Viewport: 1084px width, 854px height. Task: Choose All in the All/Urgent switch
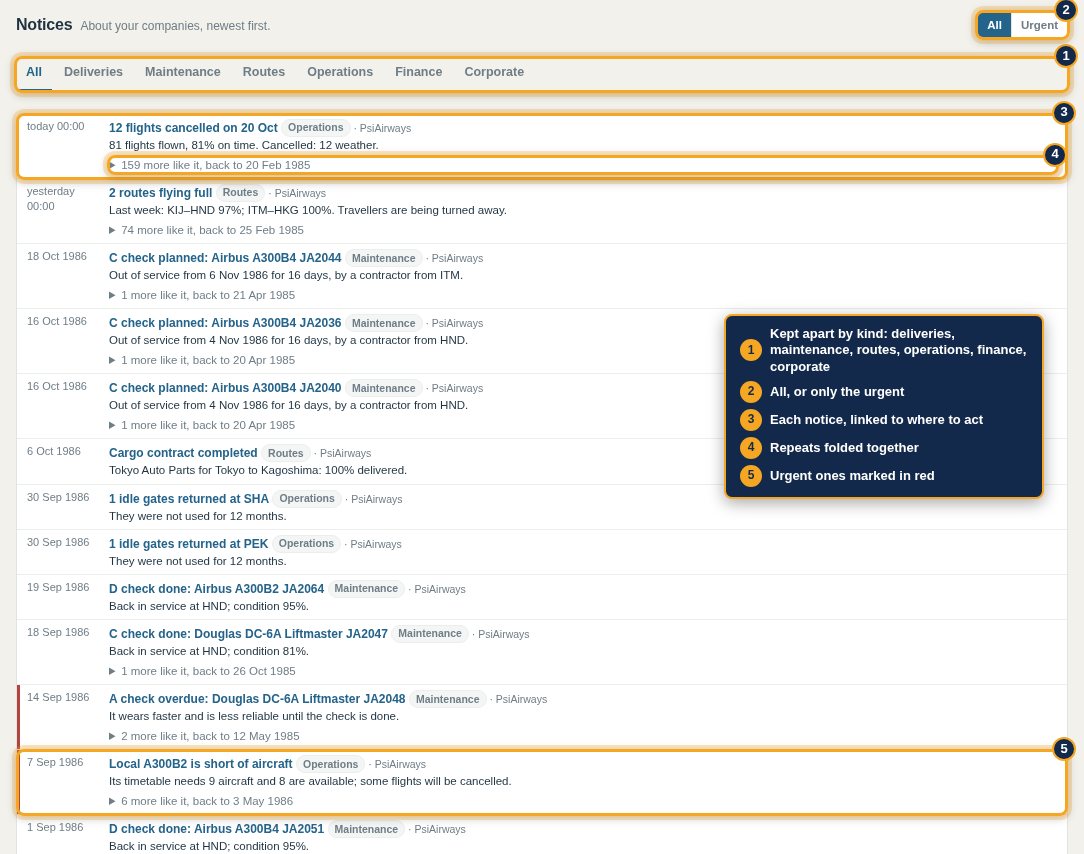[x=994, y=26]
